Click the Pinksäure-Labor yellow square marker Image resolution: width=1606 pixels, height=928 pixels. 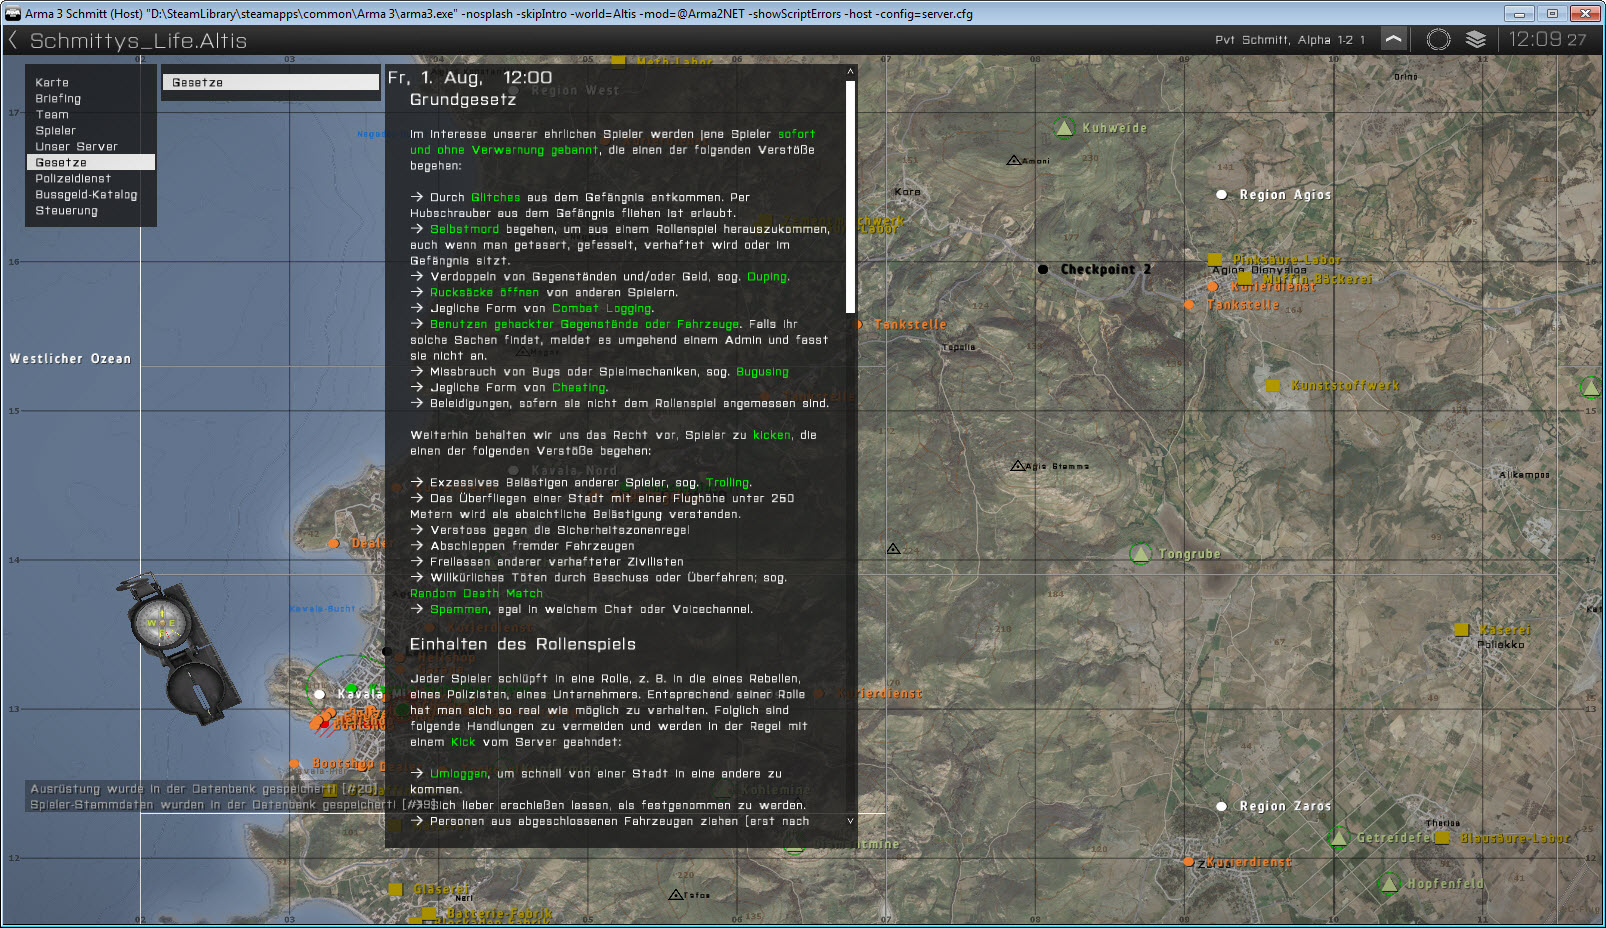coord(1215,259)
